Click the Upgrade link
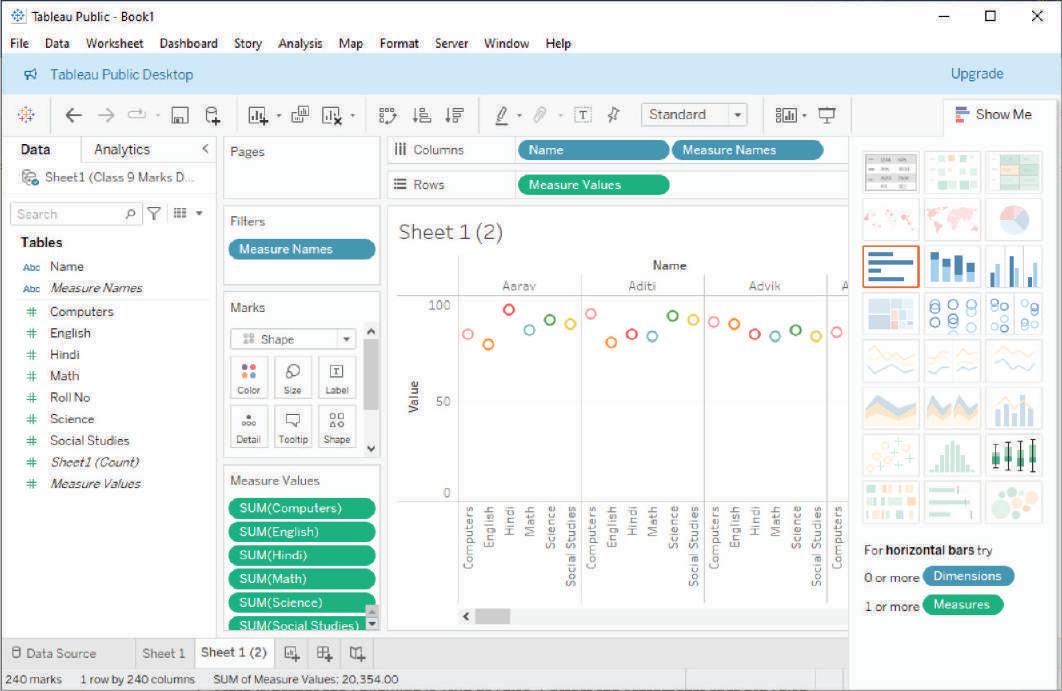 coord(977,74)
